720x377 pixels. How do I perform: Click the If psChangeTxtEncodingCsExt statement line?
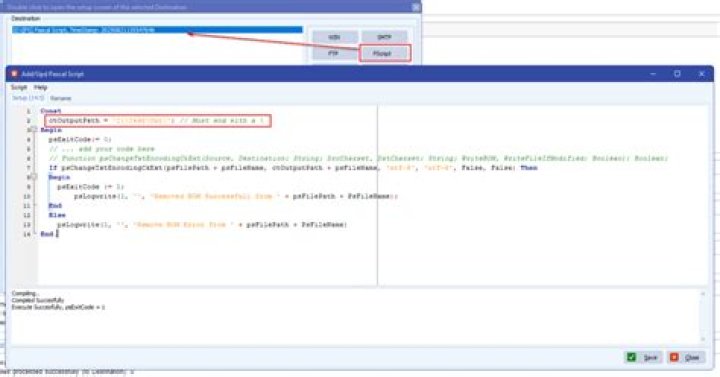click(293, 168)
